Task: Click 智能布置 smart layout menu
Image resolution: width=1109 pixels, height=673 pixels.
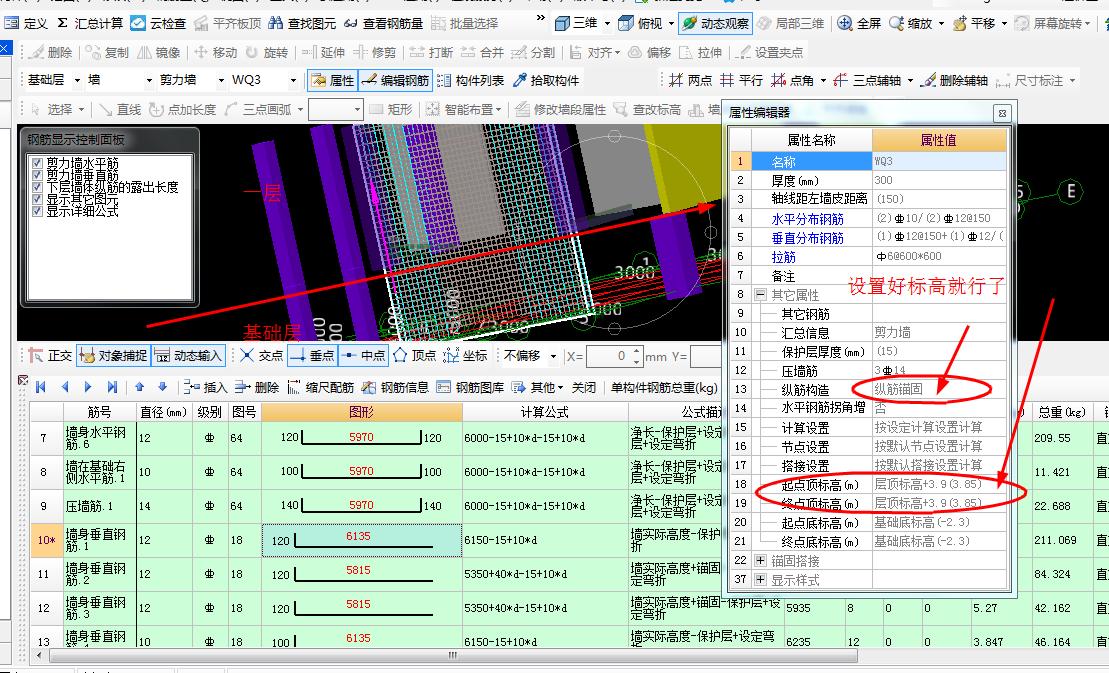Action: pyautogui.click(x=465, y=109)
